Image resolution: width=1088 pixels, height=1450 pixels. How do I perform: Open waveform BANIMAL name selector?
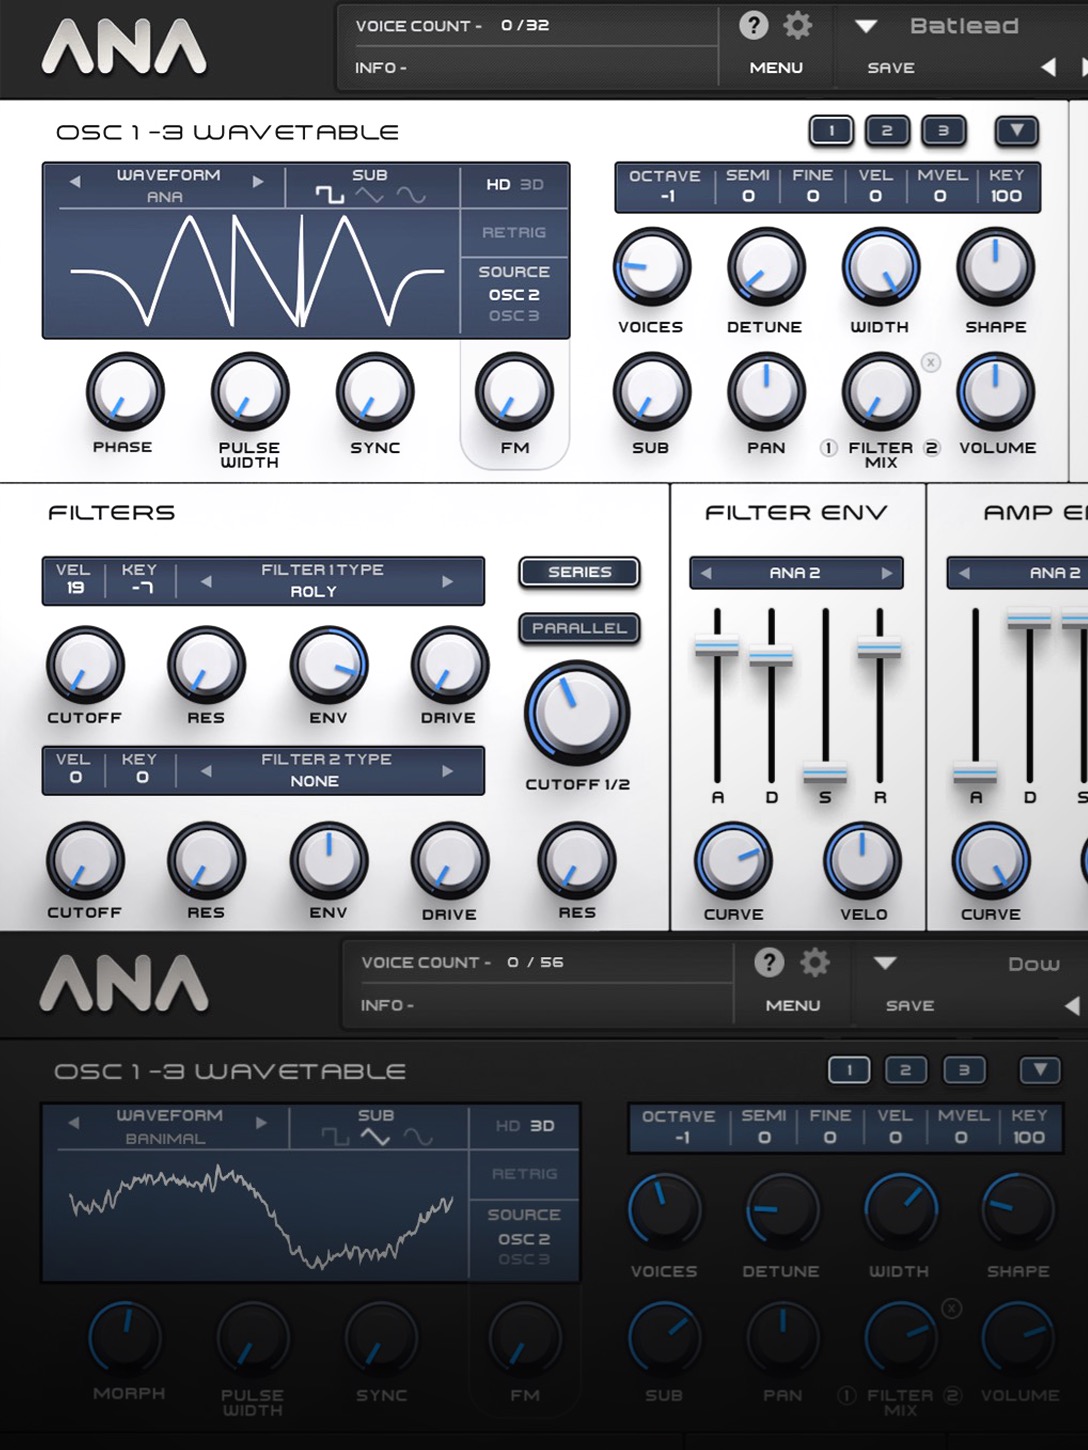pyautogui.click(x=166, y=1138)
